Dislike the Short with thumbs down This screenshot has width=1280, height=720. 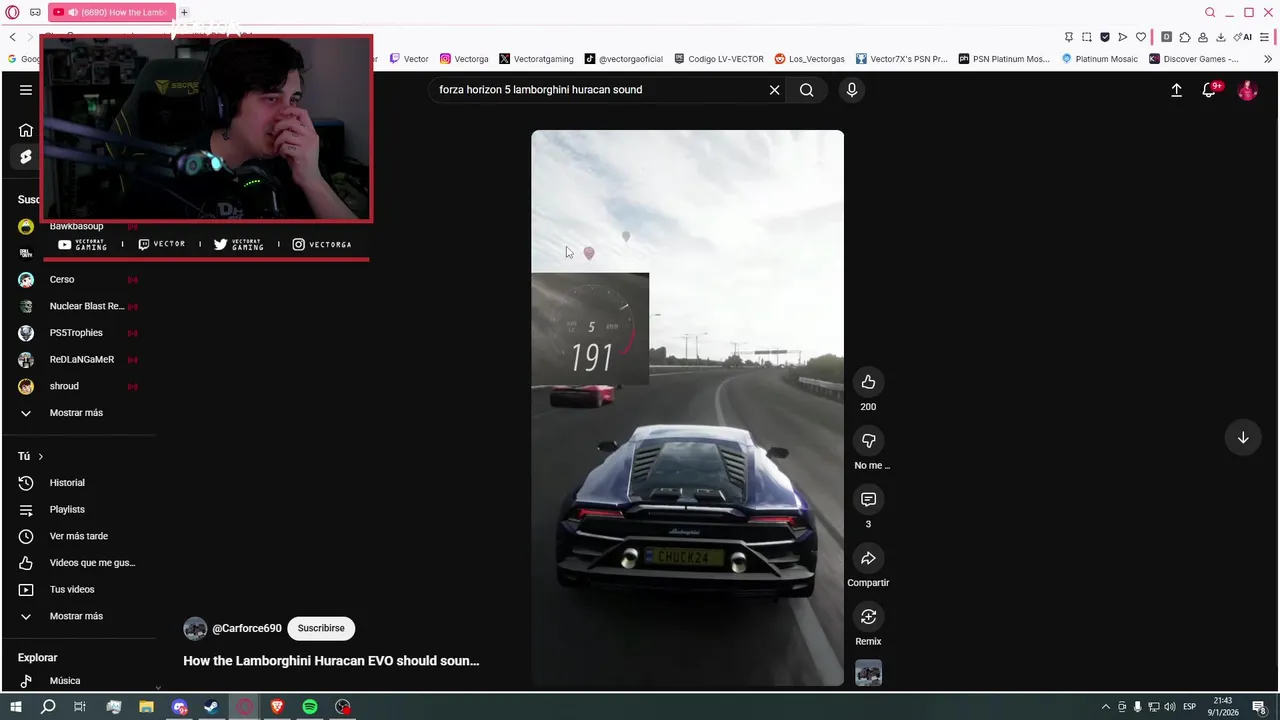click(x=868, y=441)
